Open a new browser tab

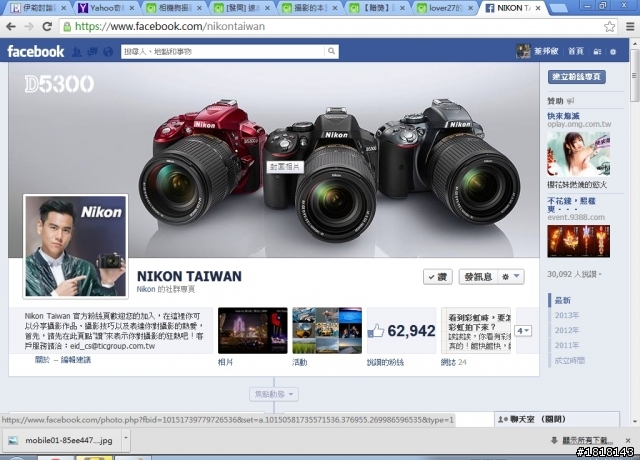click(558, 8)
